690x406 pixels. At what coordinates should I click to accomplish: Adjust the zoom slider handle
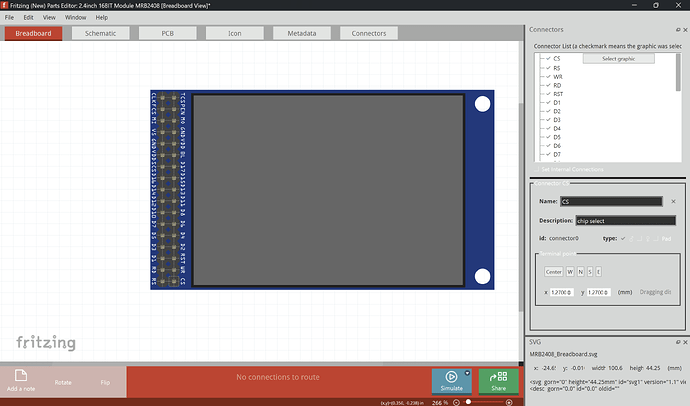pyautogui.click(x=469, y=402)
